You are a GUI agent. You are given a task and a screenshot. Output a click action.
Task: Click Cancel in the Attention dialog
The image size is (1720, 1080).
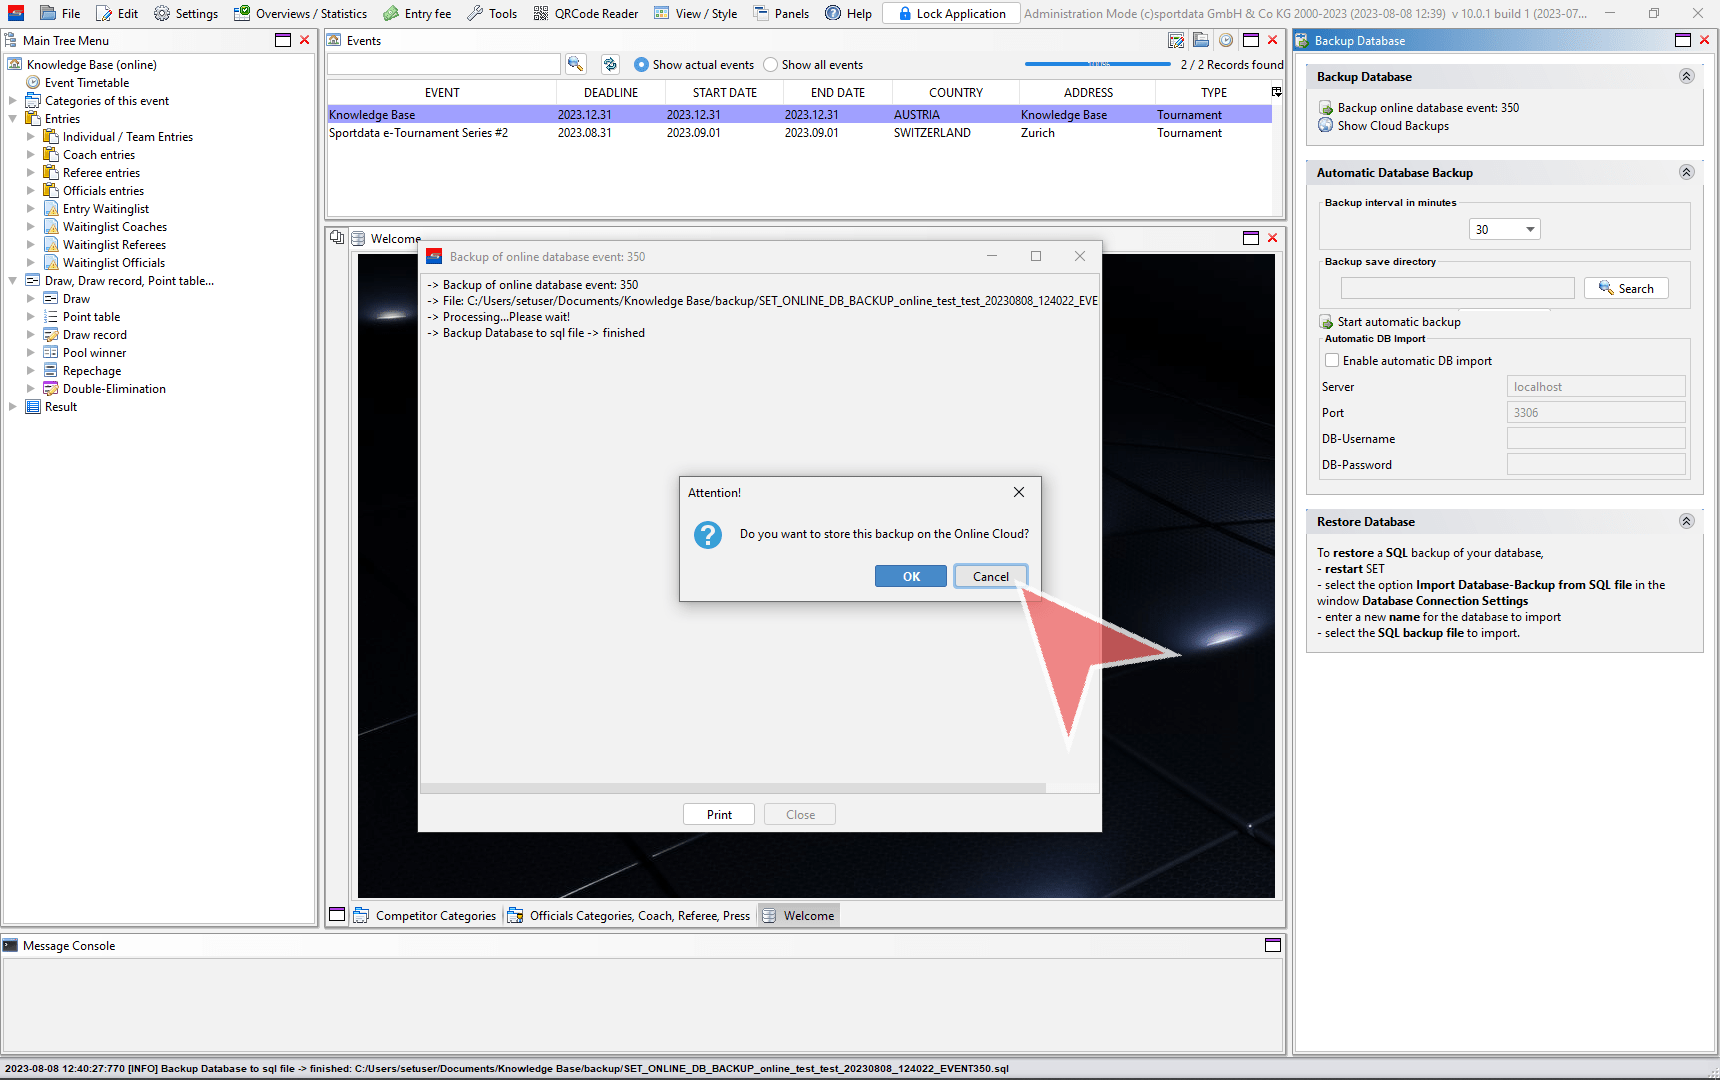point(990,577)
